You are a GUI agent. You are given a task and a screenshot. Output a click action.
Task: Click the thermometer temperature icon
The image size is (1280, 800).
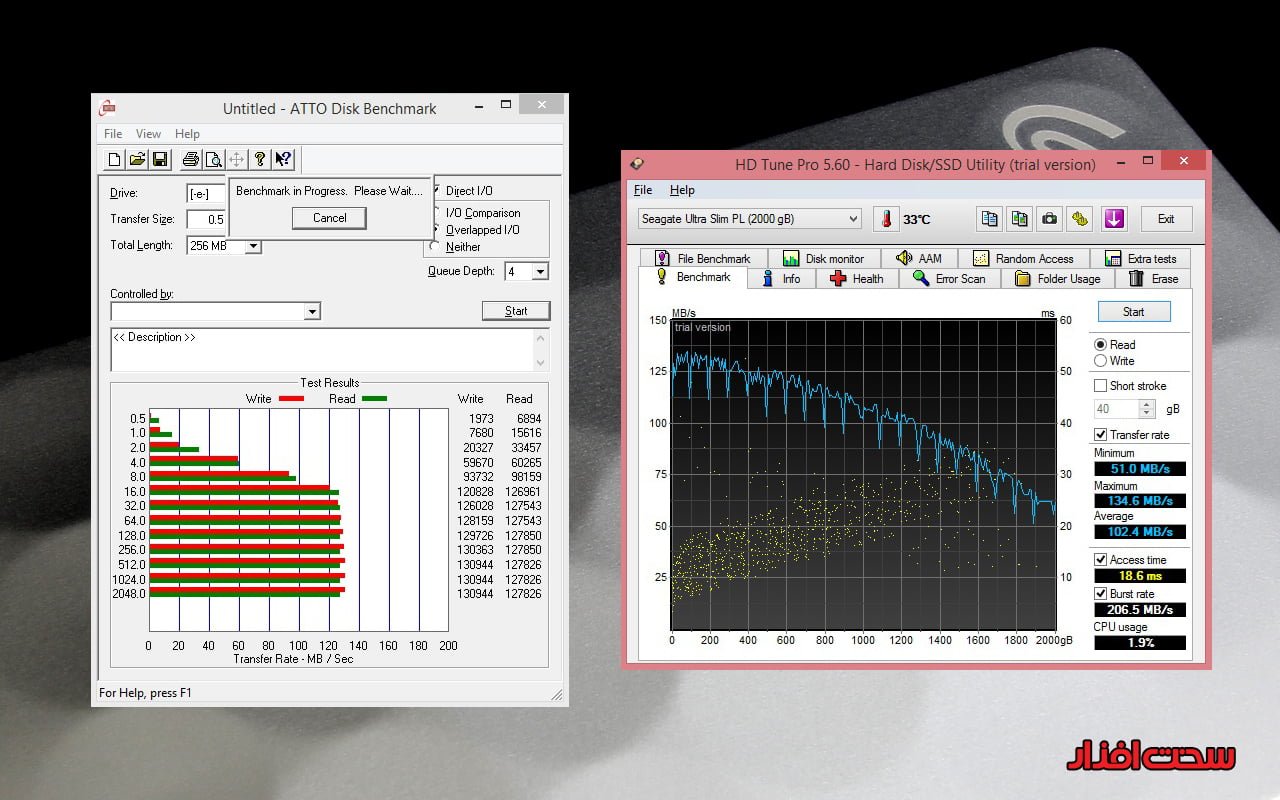(886, 219)
